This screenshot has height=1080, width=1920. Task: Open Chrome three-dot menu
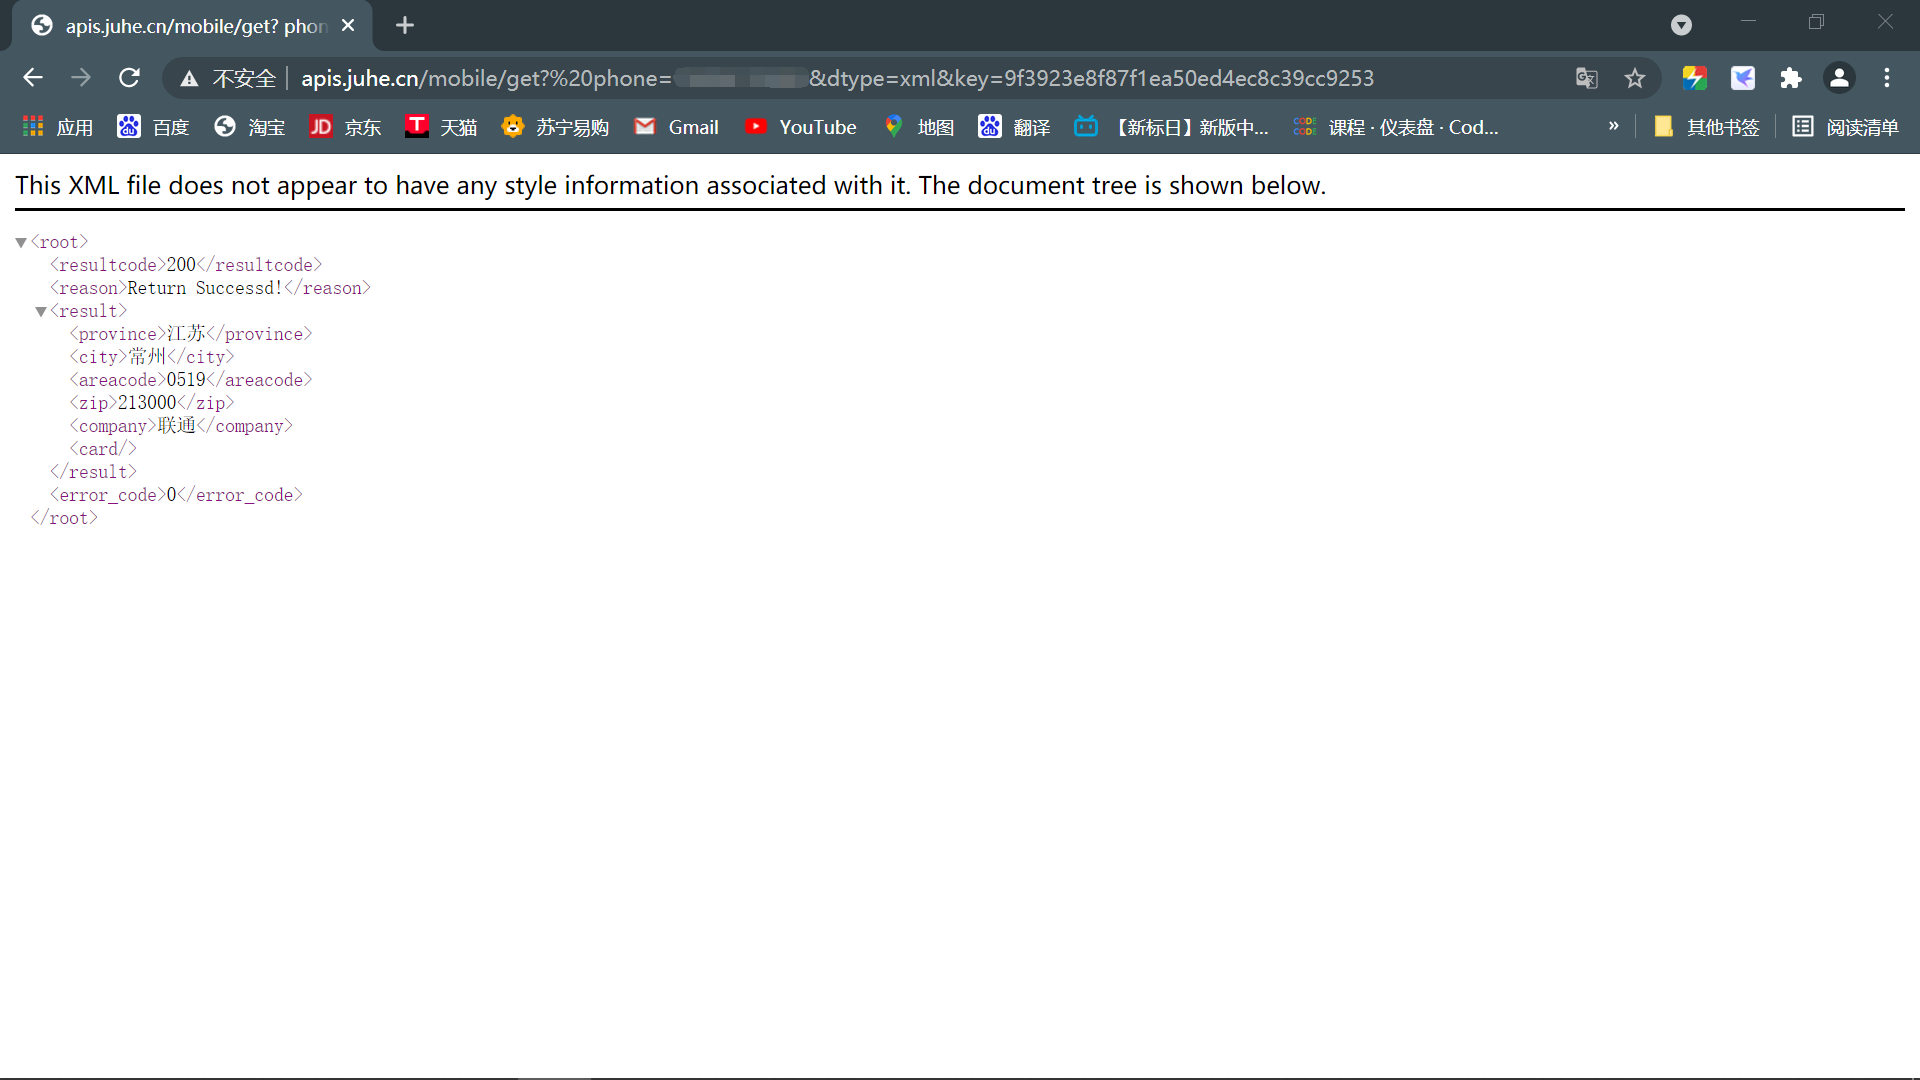pyautogui.click(x=1887, y=78)
